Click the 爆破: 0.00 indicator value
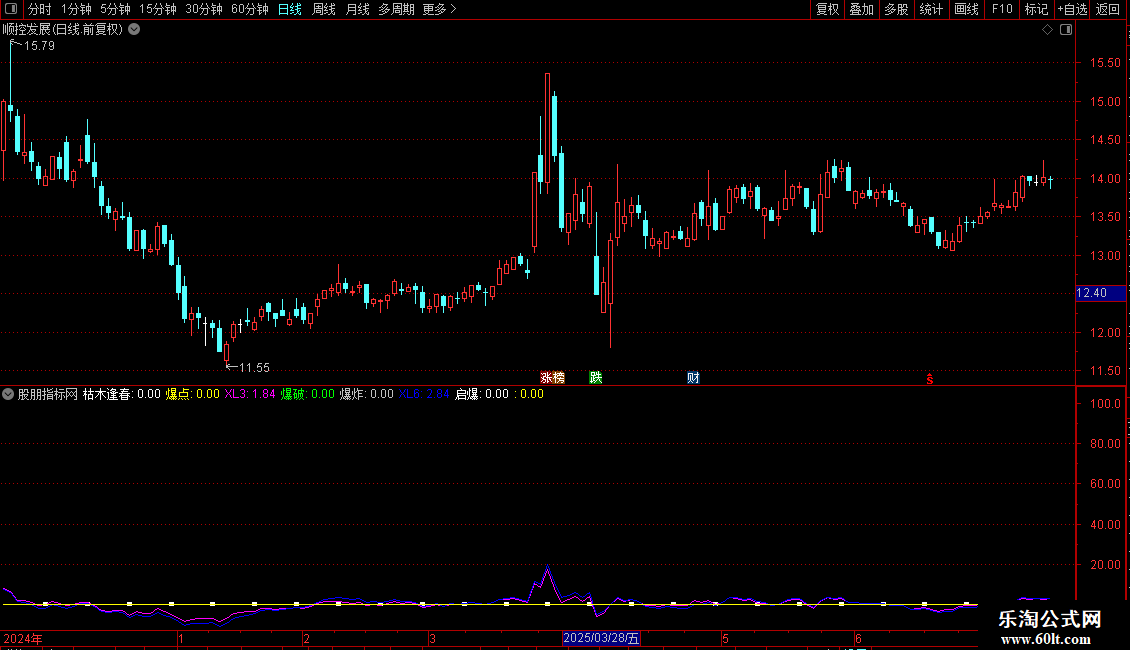The image size is (1130, 650). [x=308, y=394]
